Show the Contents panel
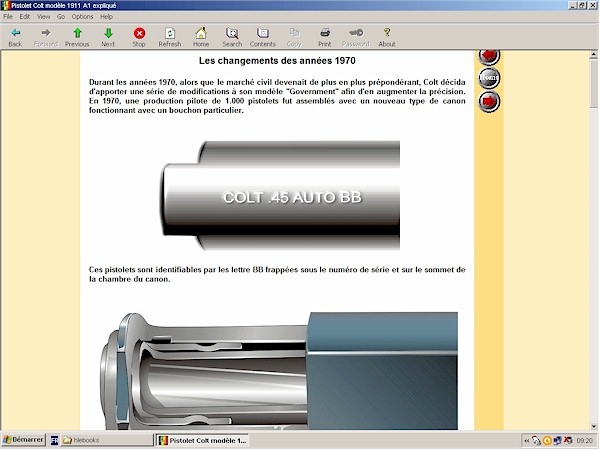The height and width of the screenshot is (450, 600). point(262,37)
